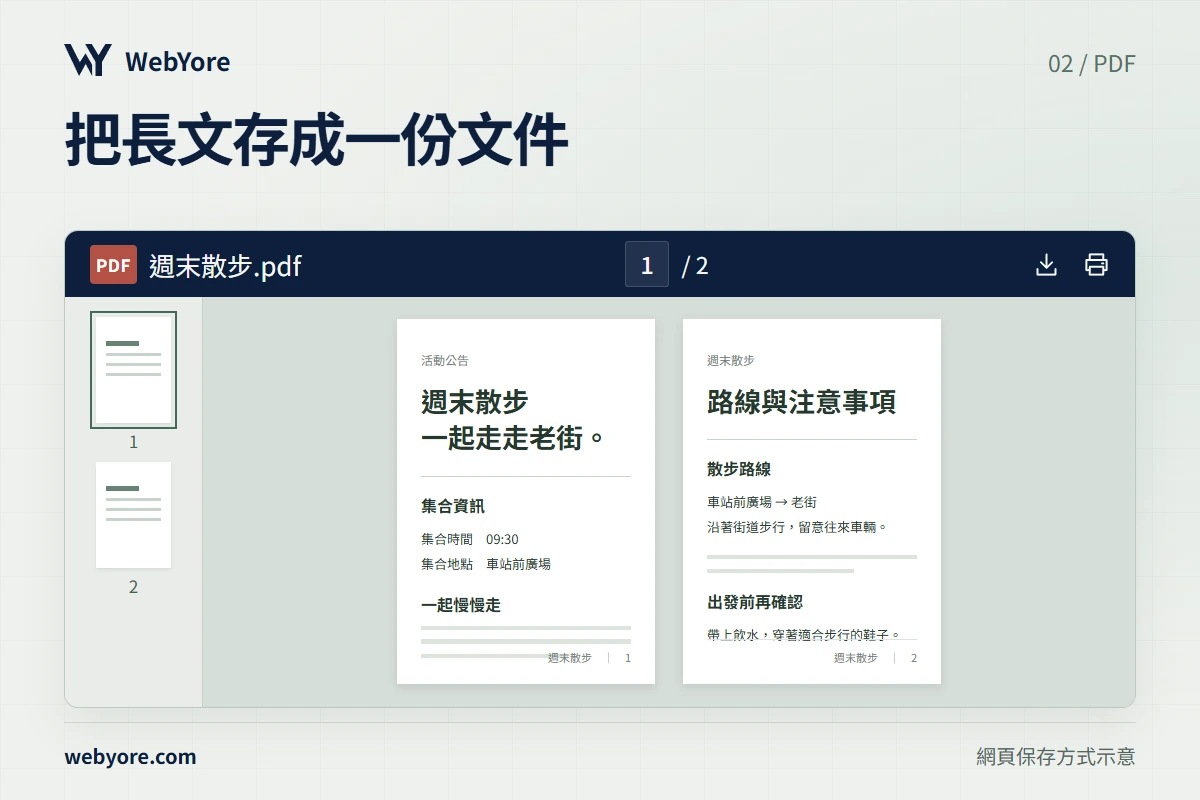Click the caption 網頁保存方式示意
Image resolution: width=1200 pixels, height=800 pixels.
1056,757
